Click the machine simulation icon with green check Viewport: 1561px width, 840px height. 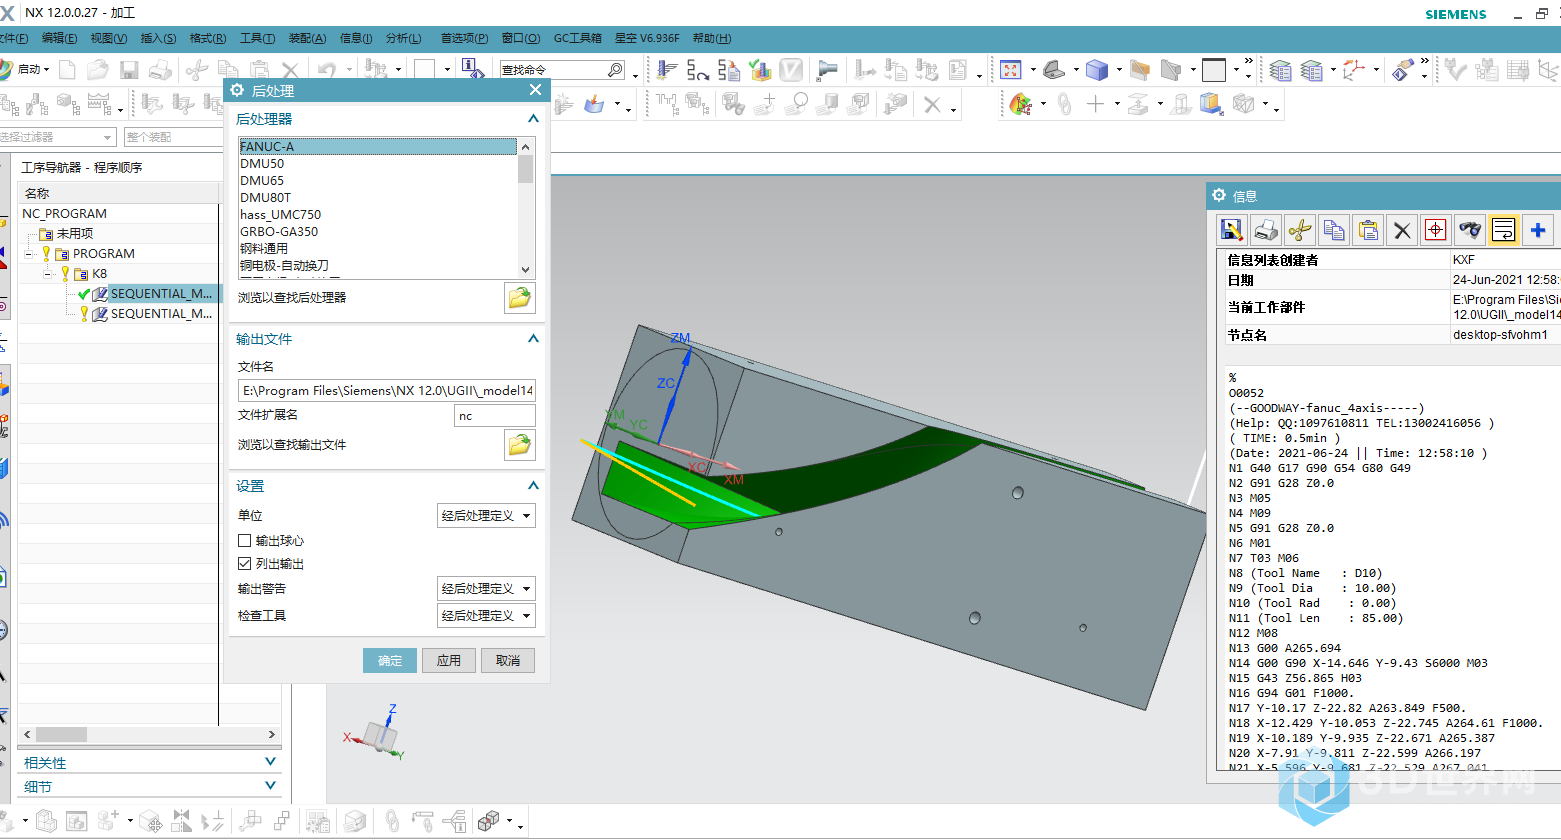point(760,70)
